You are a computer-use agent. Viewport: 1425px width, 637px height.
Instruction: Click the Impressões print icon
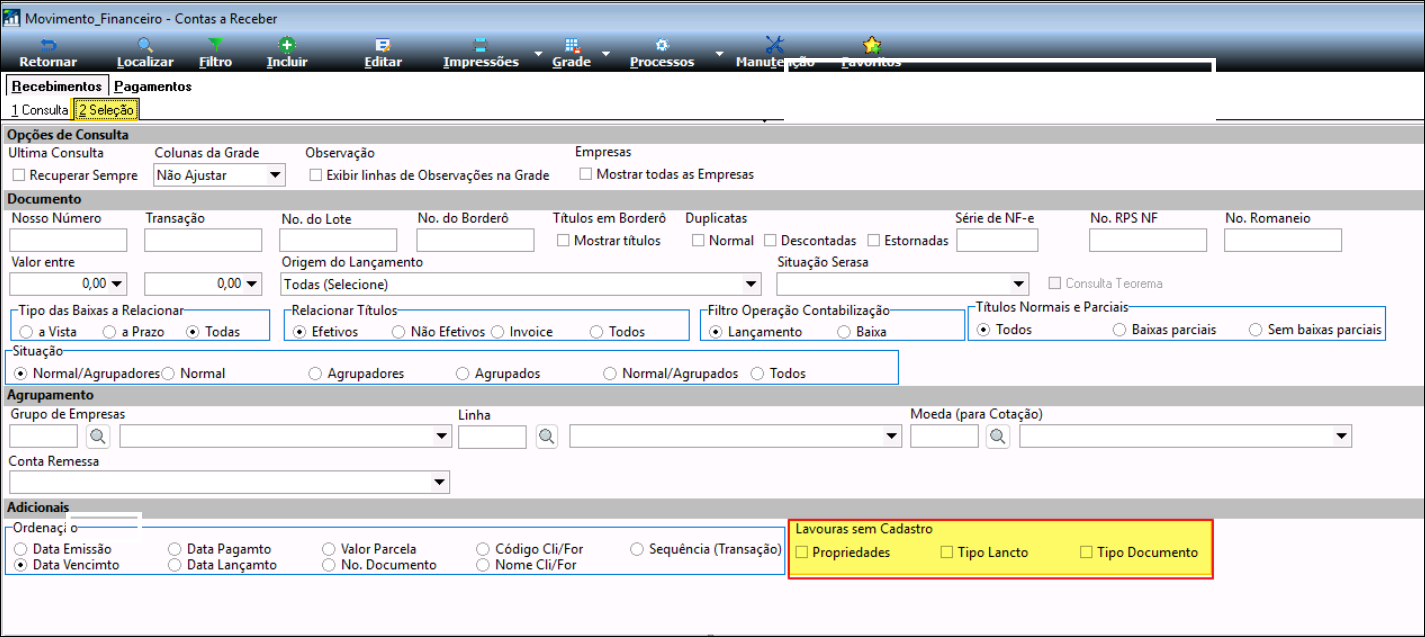point(480,45)
